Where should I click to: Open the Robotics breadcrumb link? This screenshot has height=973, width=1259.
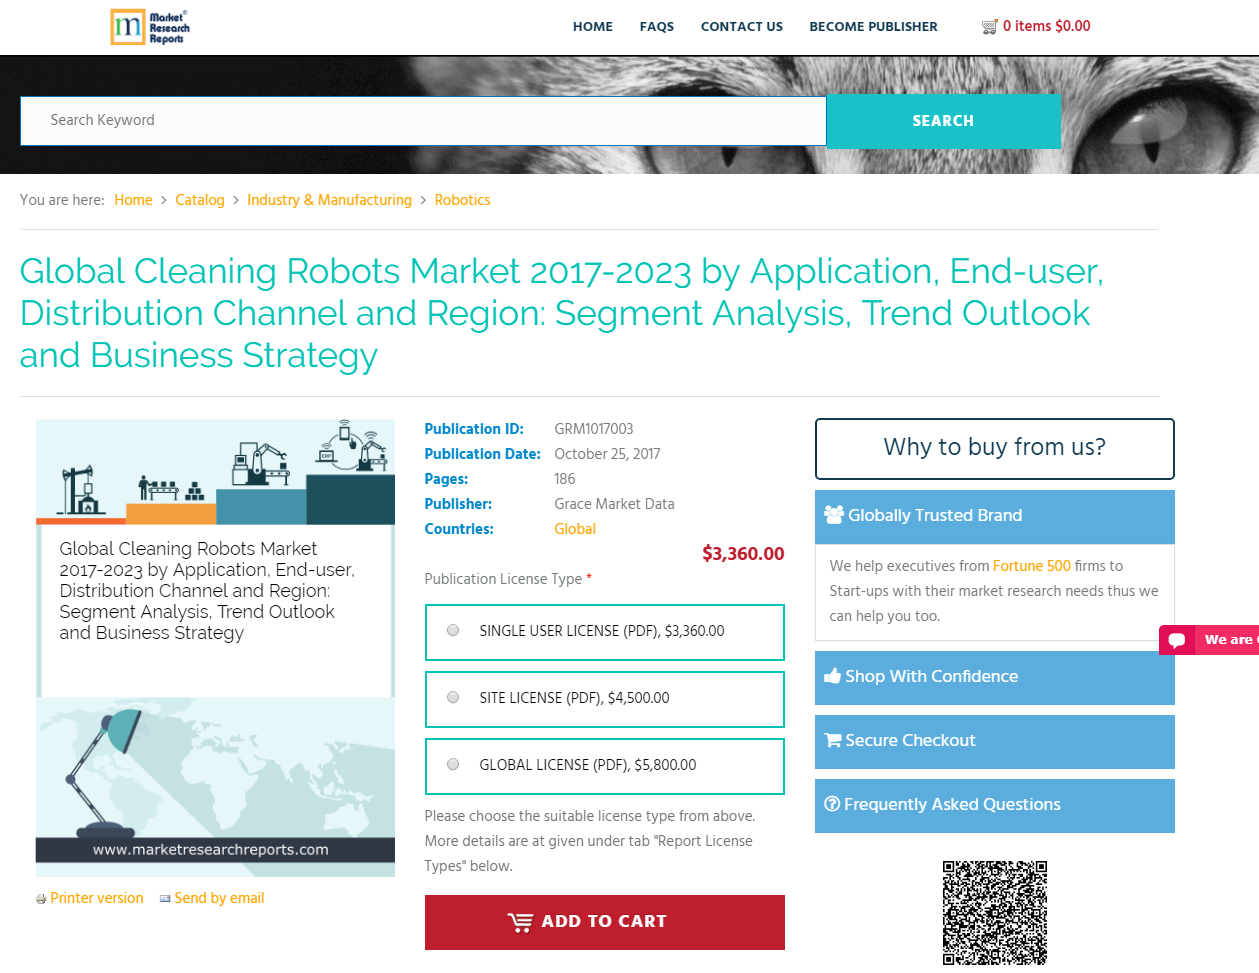click(x=463, y=200)
